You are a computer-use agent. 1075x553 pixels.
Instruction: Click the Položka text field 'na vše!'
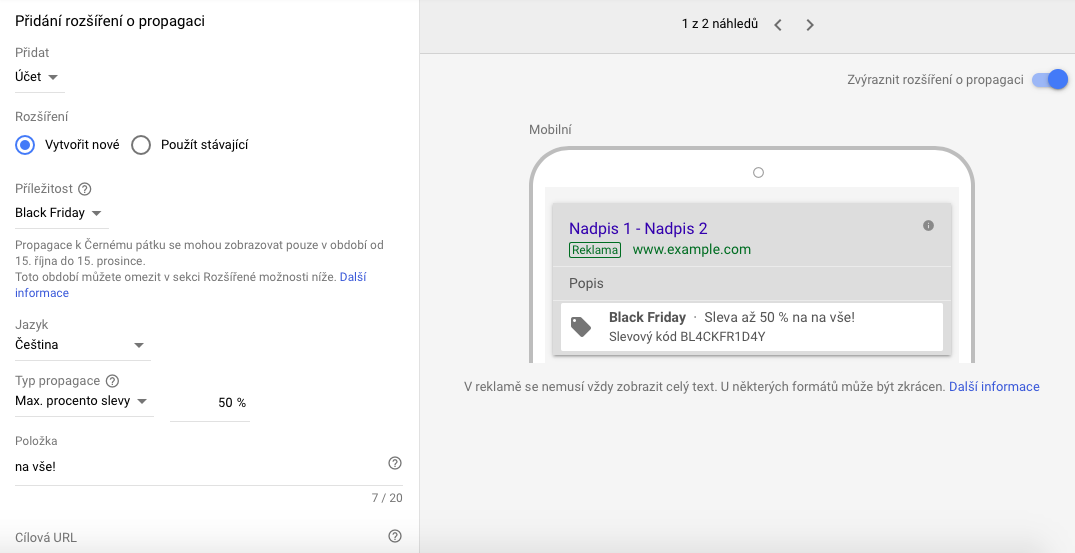(x=199, y=467)
